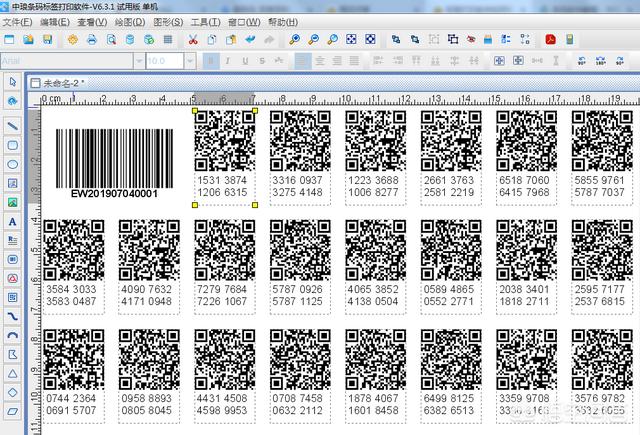Cut selection with scissors icon

193,40
